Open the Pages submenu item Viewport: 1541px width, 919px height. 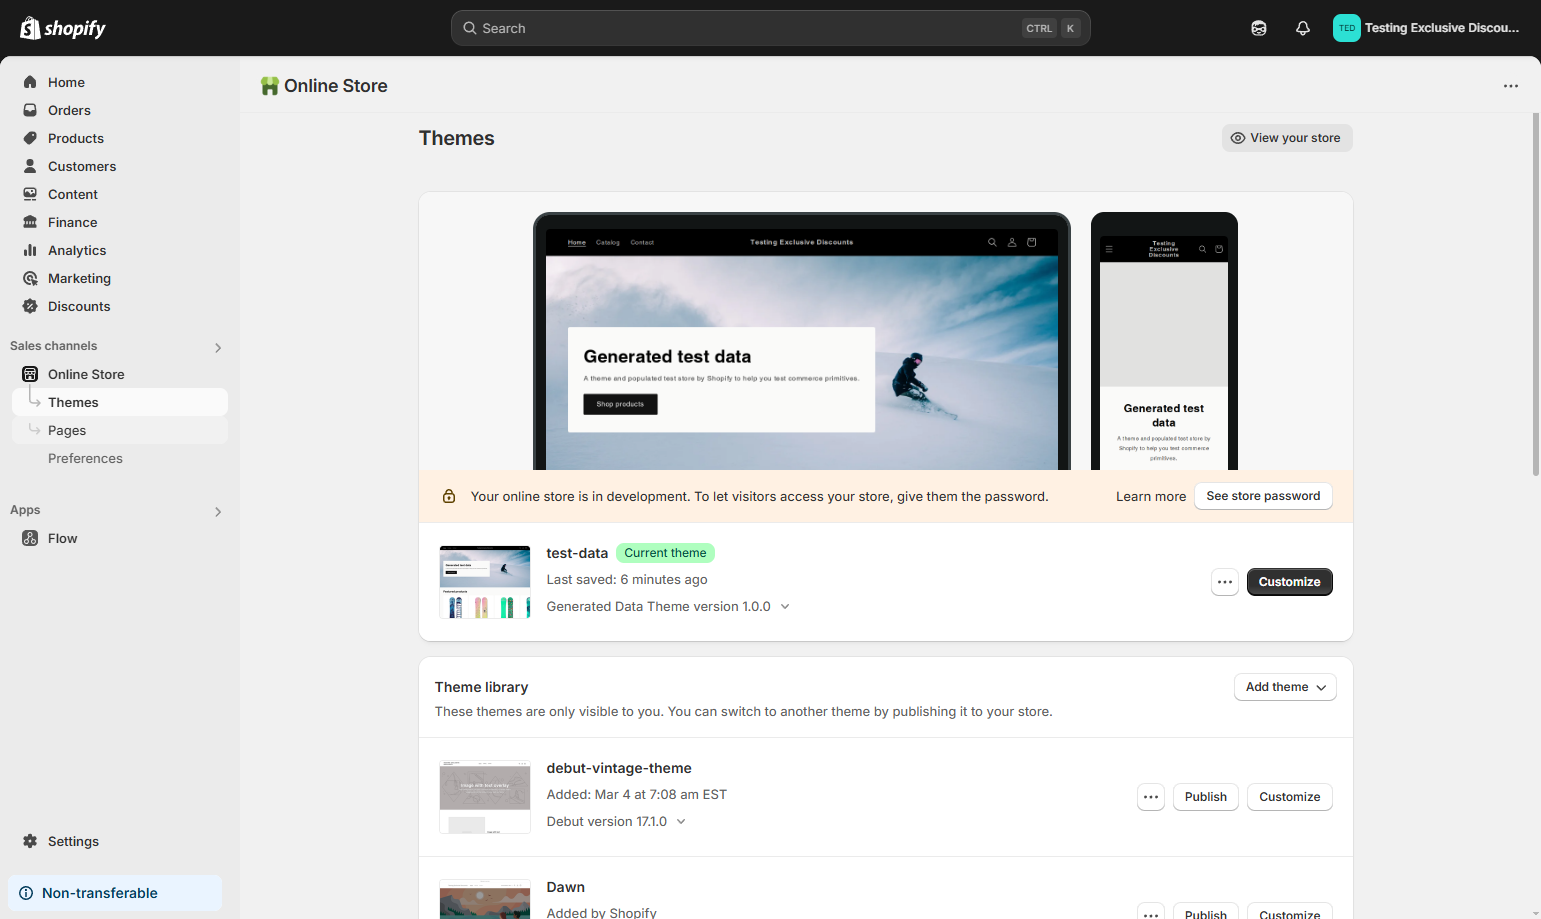(120, 430)
